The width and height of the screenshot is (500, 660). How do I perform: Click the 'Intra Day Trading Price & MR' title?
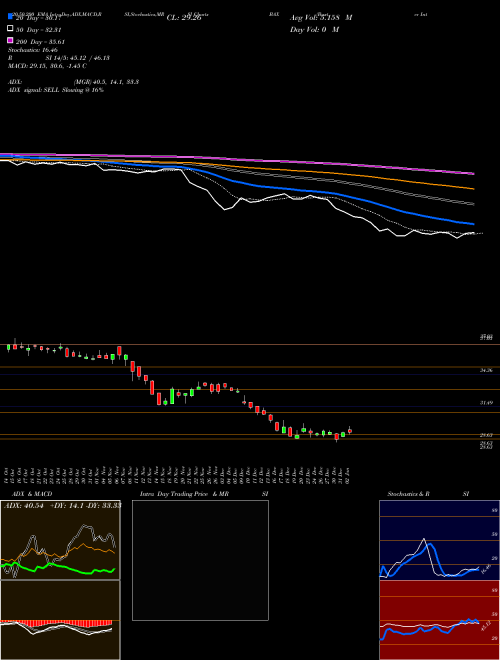[x=184, y=494]
